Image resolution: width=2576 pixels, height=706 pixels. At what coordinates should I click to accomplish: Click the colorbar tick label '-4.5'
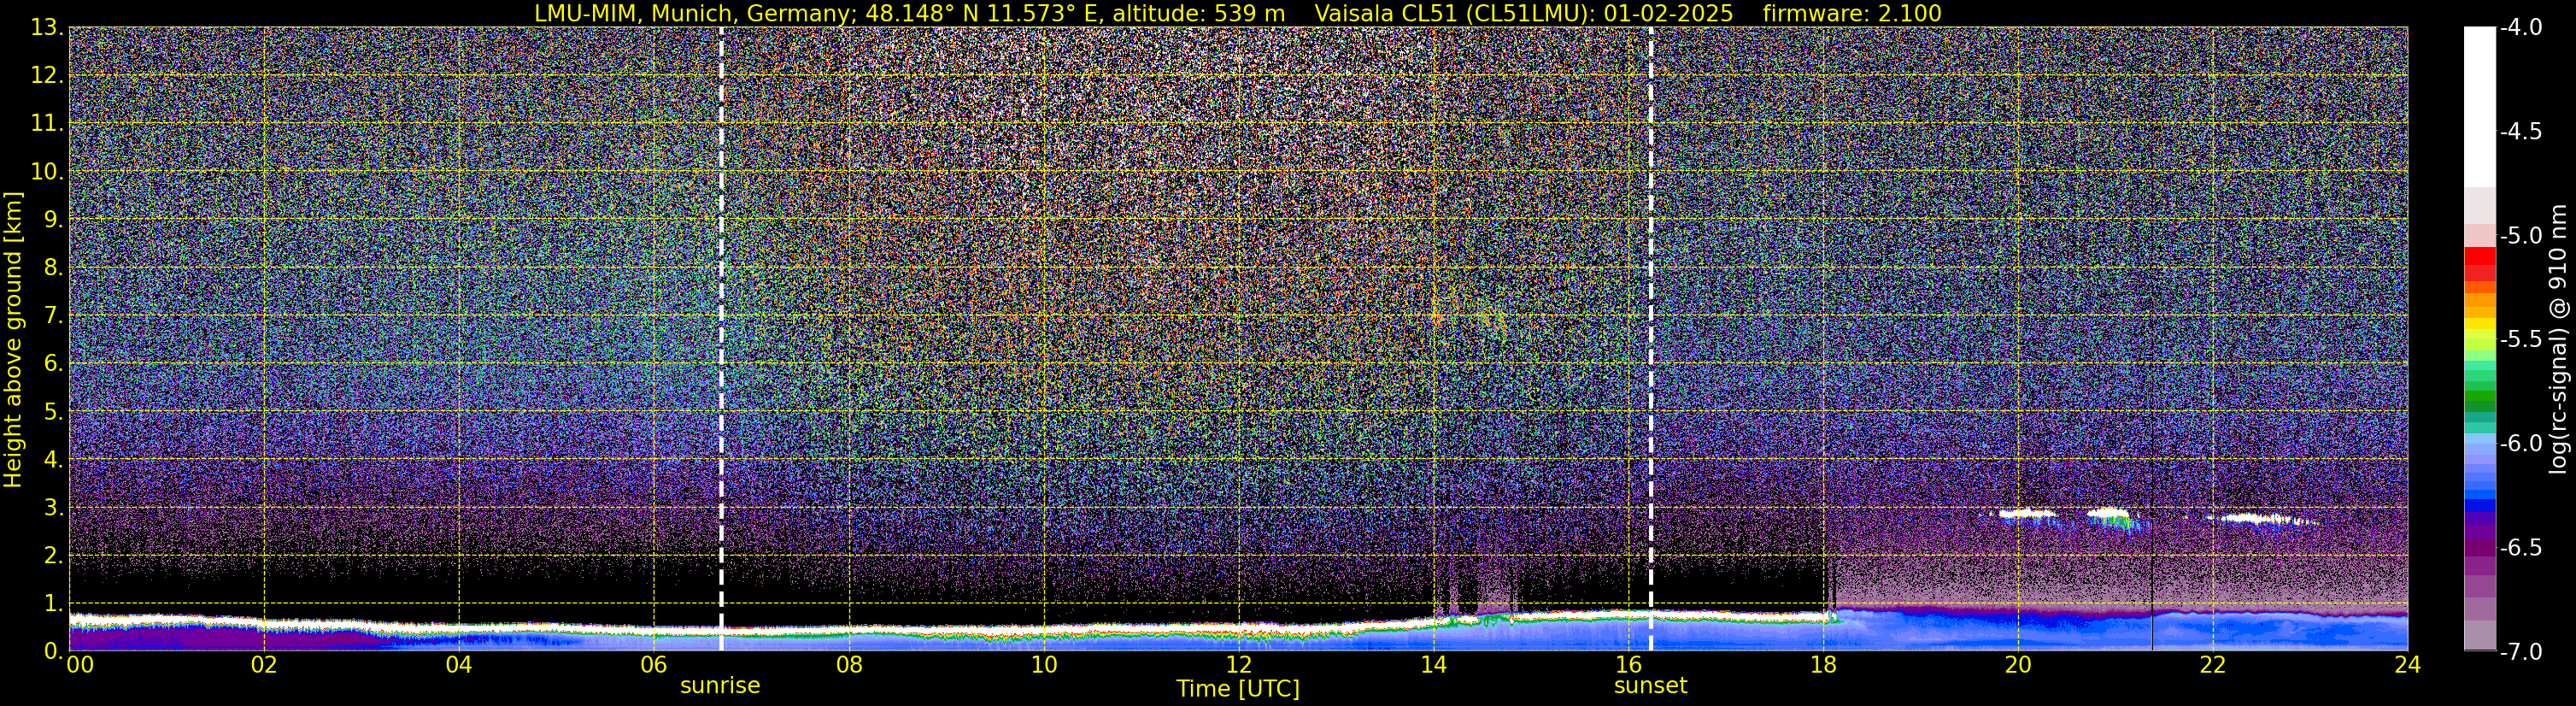pyautogui.click(x=2520, y=132)
